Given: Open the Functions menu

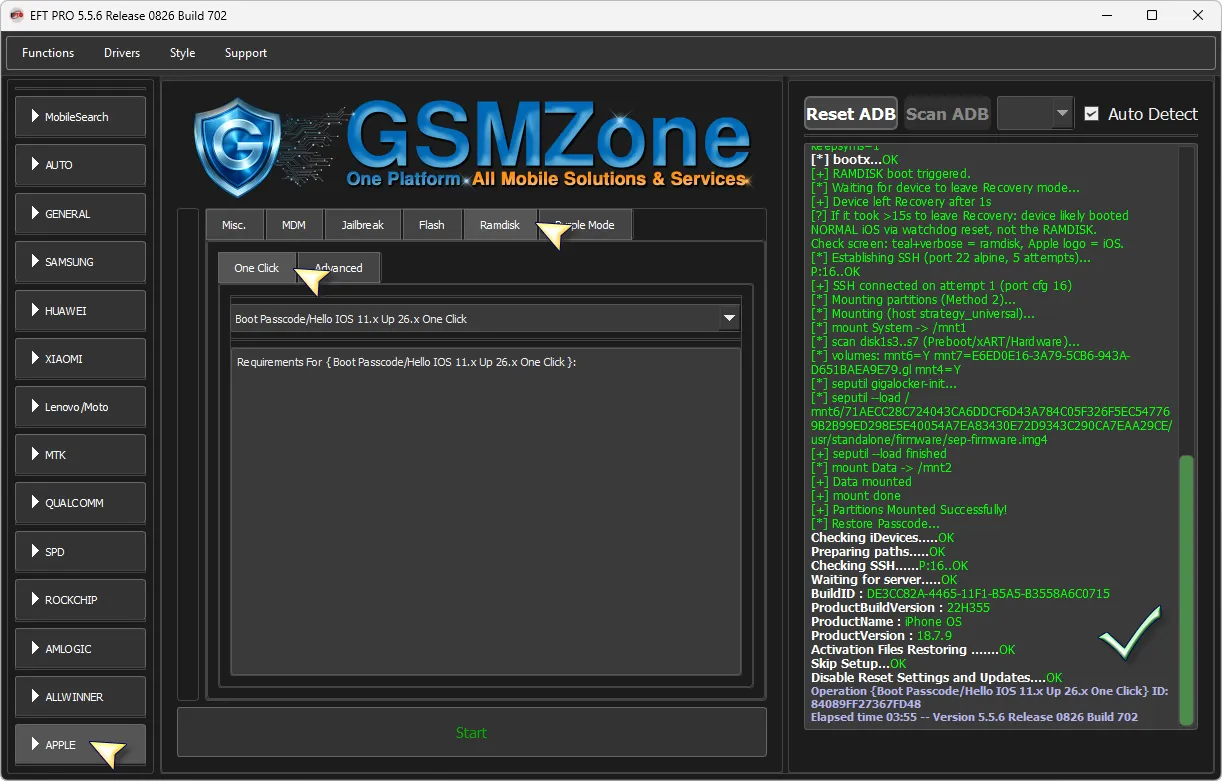Looking at the screenshot, I should pos(48,53).
